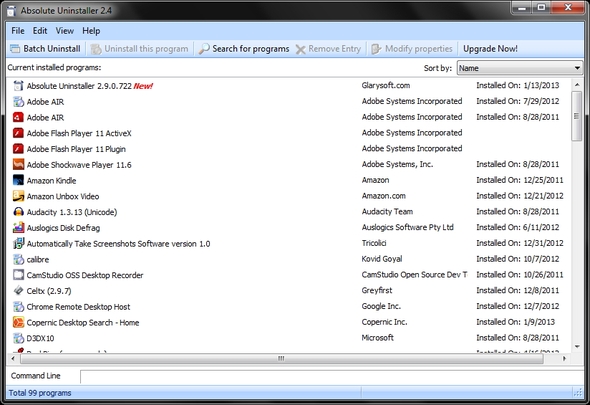The width and height of the screenshot is (590, 405).
Task: Open the Help menu
Action: tap(91, 31)
